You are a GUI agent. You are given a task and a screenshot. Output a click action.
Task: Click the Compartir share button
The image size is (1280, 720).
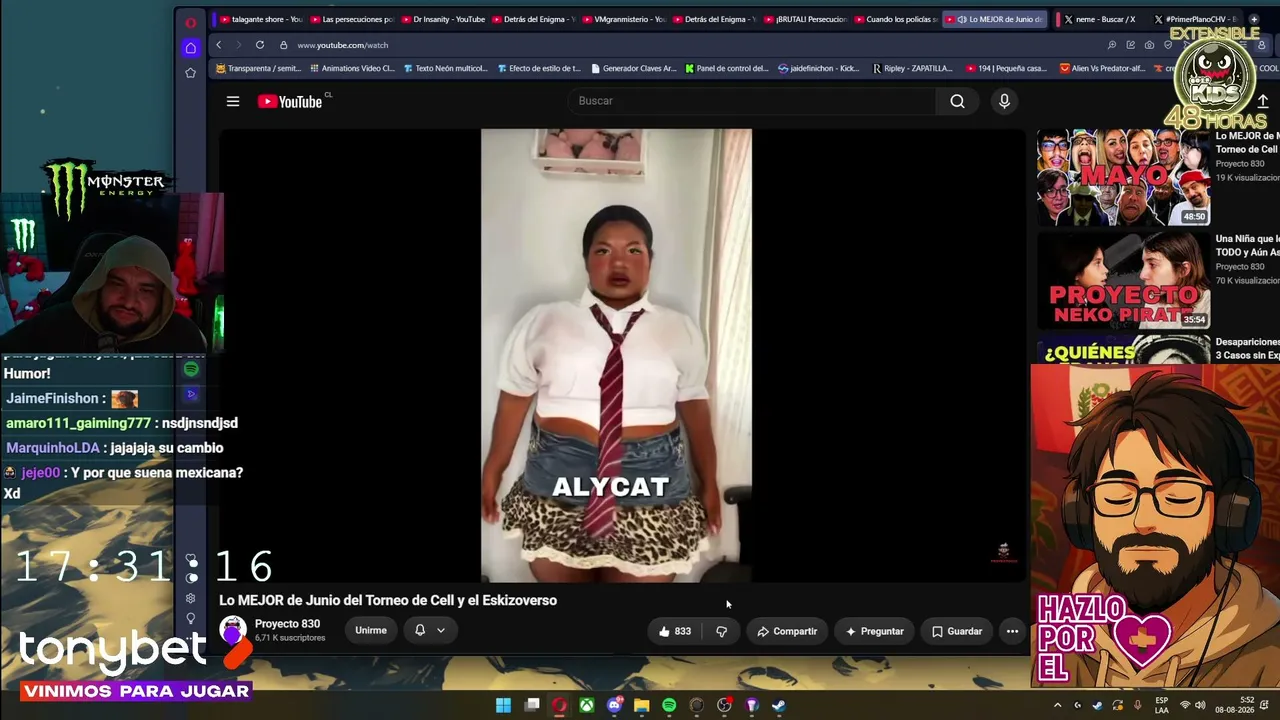787,631
